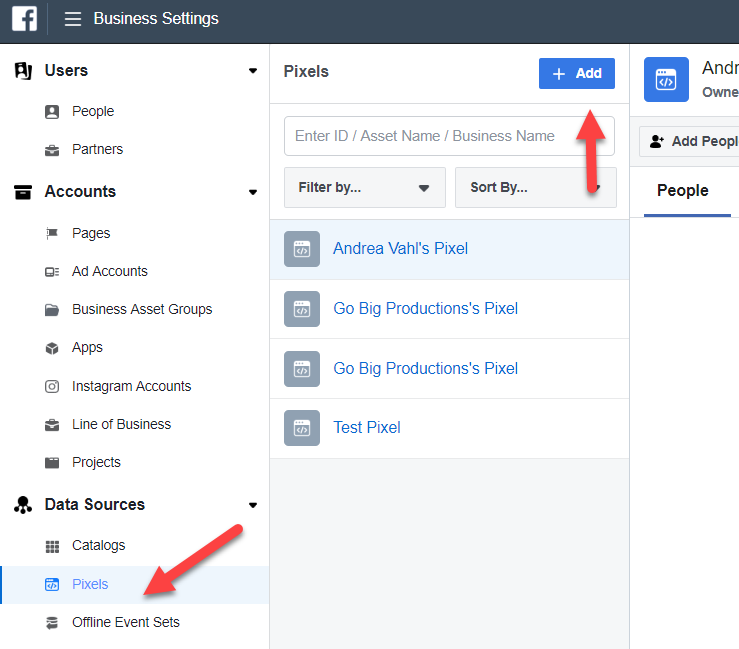Image resolution: width=739 pixels, height=649 pixels.
Task: Click the Instagram Accounts icon in sidebar
Action: (52, 386)
